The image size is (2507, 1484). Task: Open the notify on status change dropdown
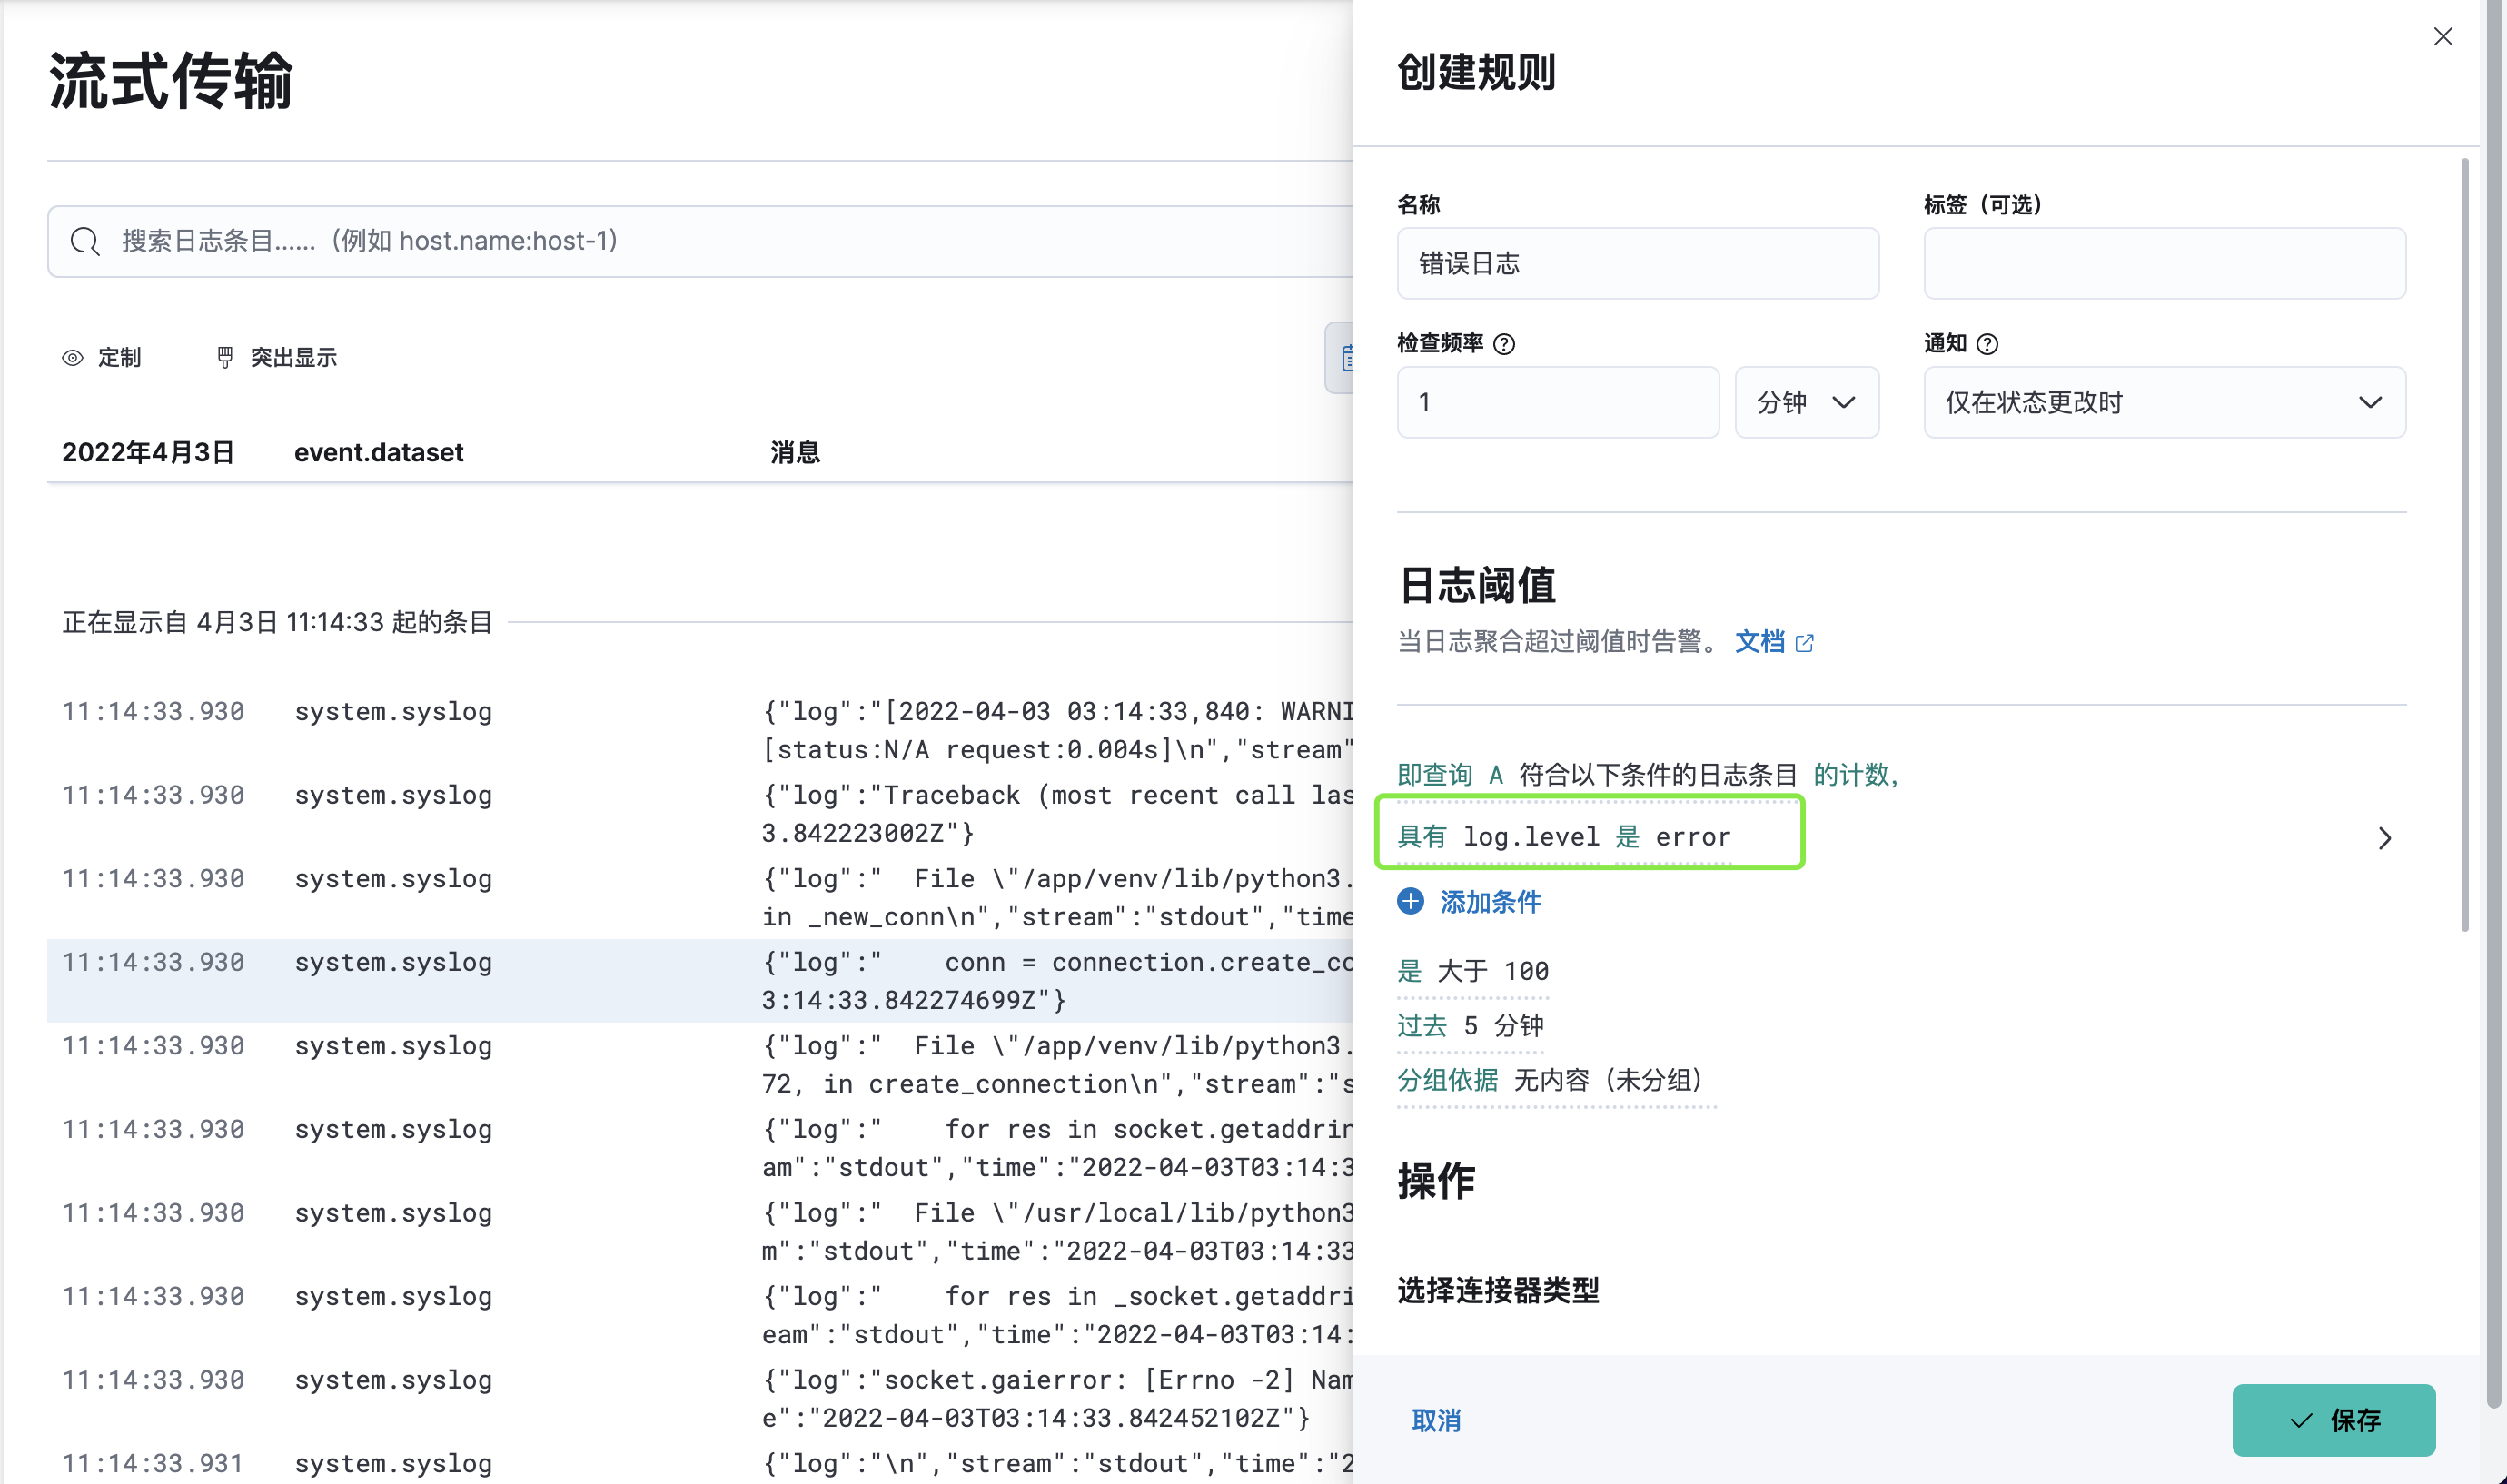click(2164, 402)
